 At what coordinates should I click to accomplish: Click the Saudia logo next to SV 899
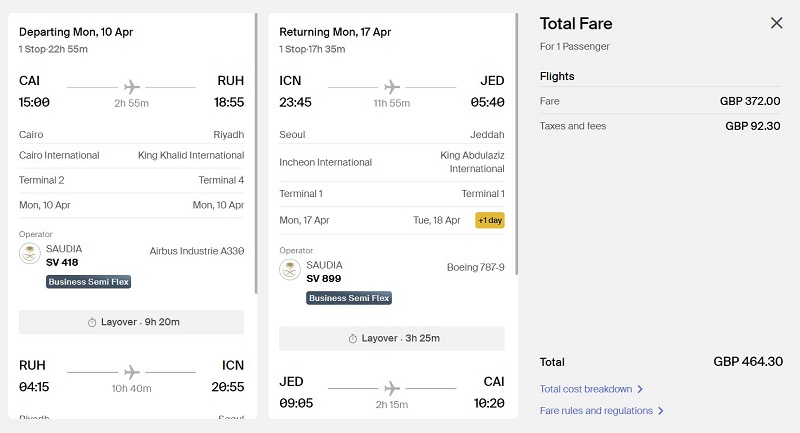290,270
